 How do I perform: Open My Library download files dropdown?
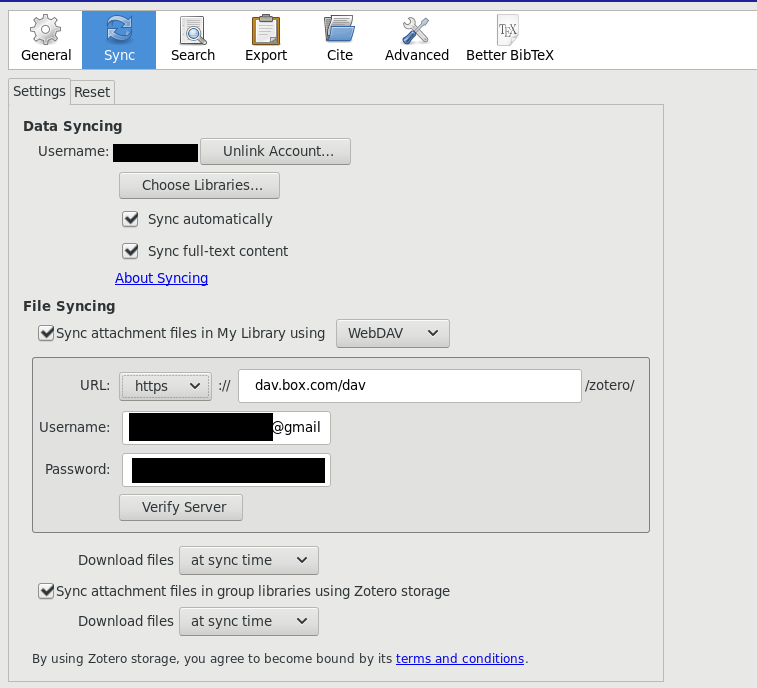click(x=249, y=560)
